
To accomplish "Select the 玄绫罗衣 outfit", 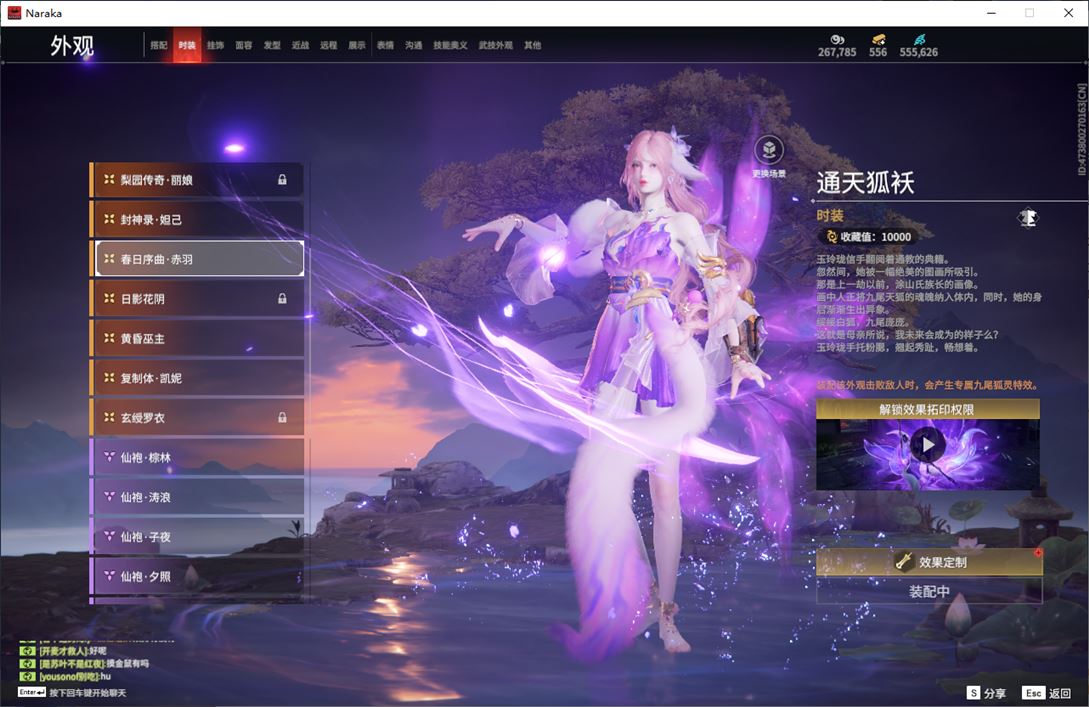I will click(x=197, y=417).
